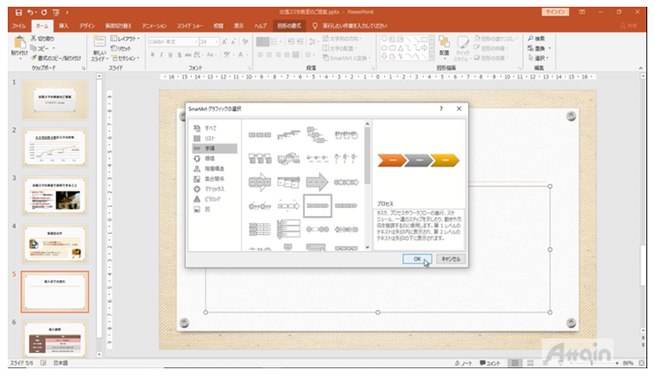This screenshot has height=376, width=655.
Task: Click the Cancel button in SmartArt dialog
Action: 451,259
